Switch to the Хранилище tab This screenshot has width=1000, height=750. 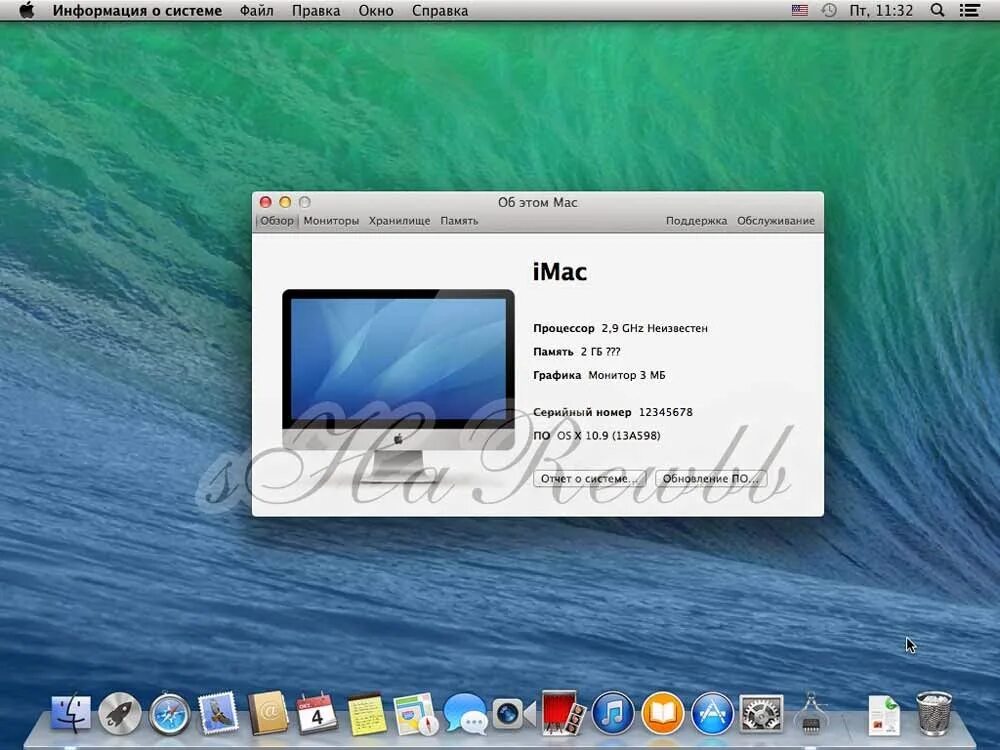[x=399, y=221]
